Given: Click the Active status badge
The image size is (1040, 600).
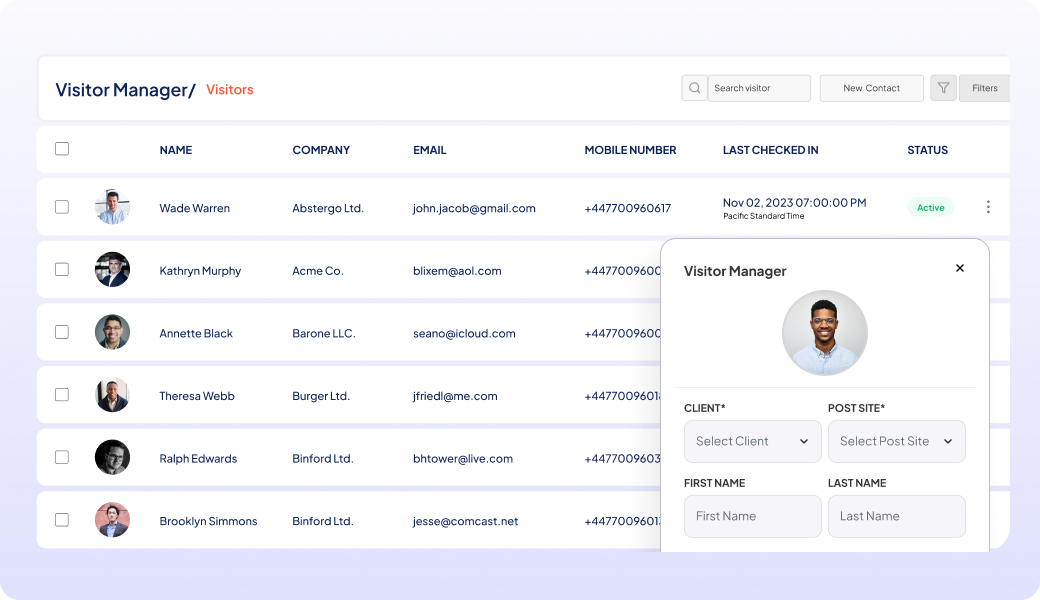Looking at the screenshot, I should pyautogui.click(x=931, y=208).
